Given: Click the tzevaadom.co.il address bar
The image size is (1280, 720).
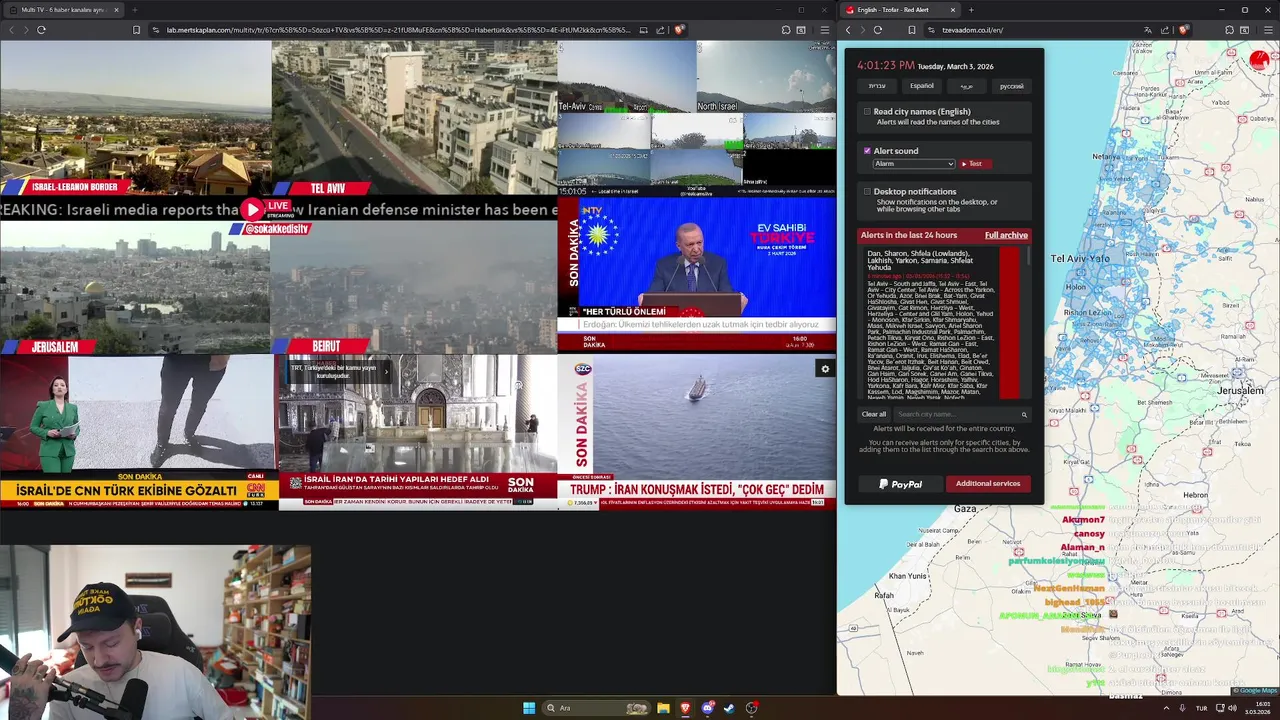Looking at the screenshot, I should pyautogui.click(x=972, y=30).
